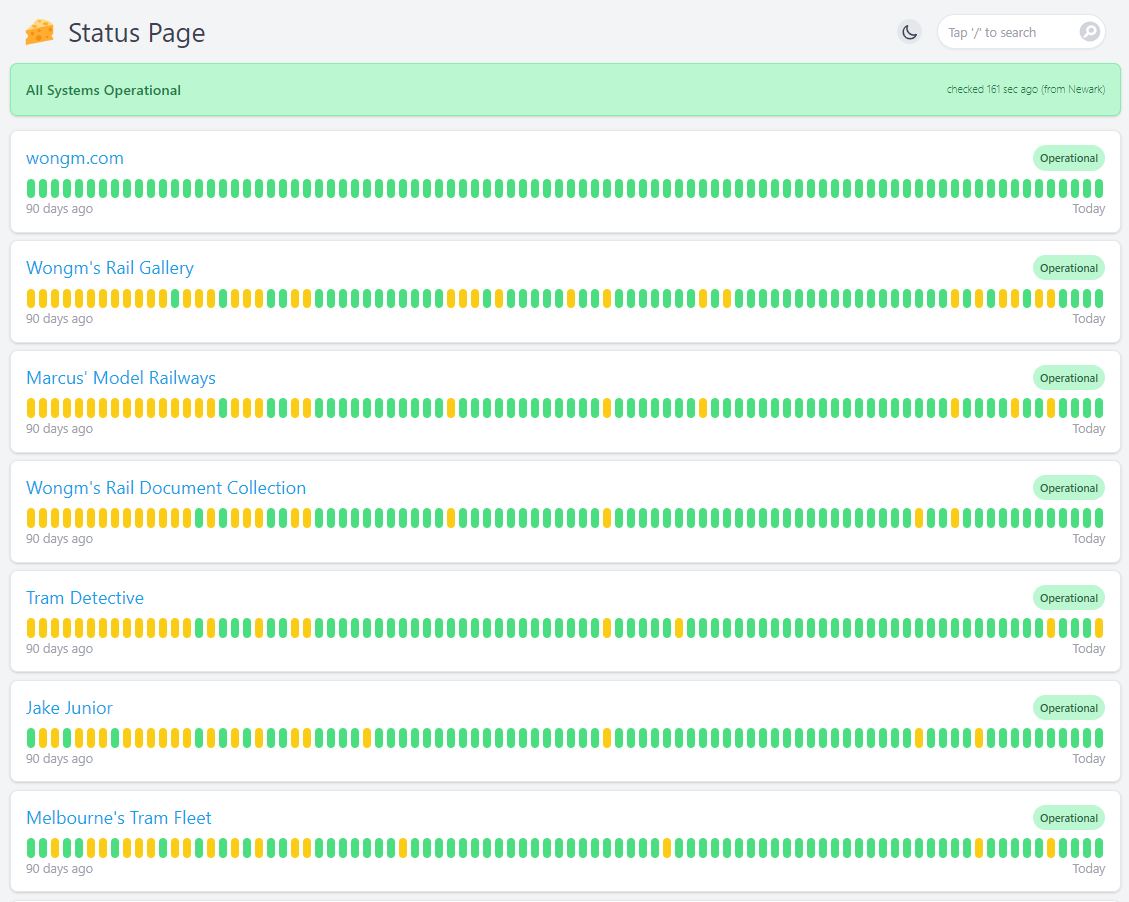The image size is (1129, 902).
Task: Click the 'checked 161 sec ago' text
Action: [x=1025, y=89]
